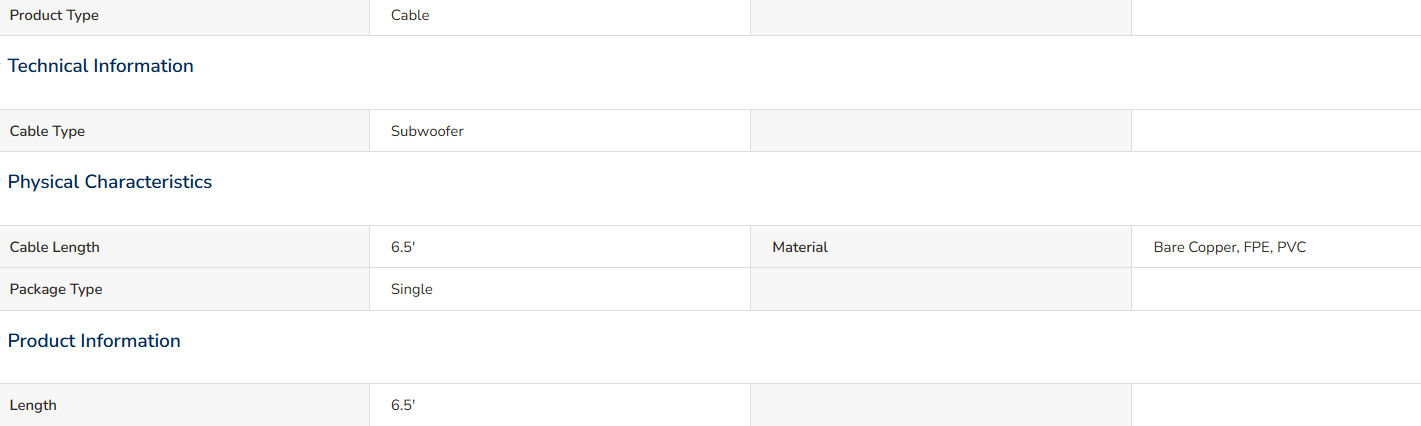Select the Product Type label cell

click(185, 16)
